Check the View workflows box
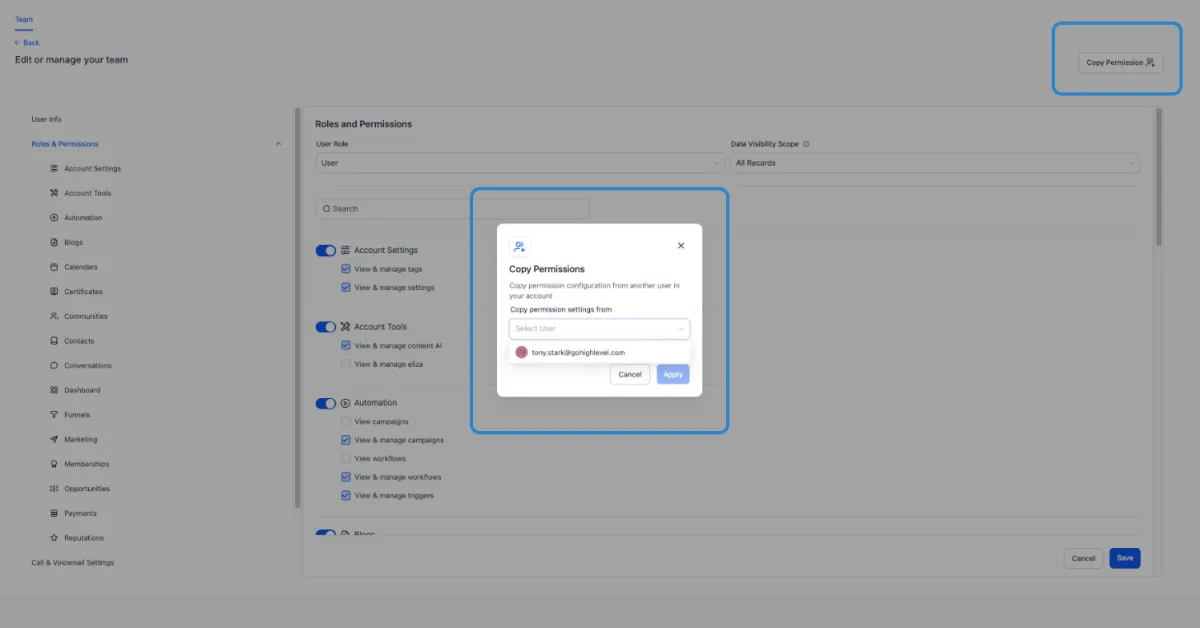1200x628 pixels. [346, 459]
